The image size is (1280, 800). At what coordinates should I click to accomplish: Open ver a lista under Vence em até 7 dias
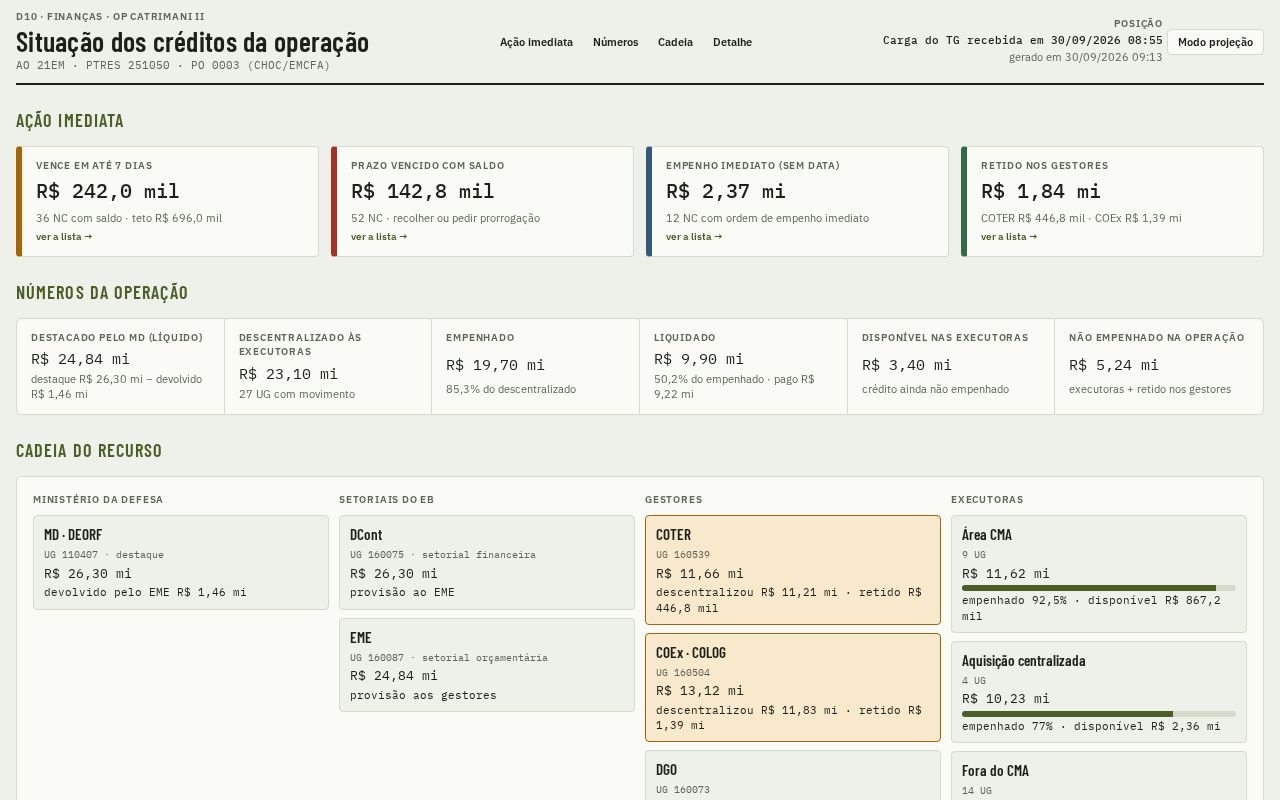click(x=64, y=237)
